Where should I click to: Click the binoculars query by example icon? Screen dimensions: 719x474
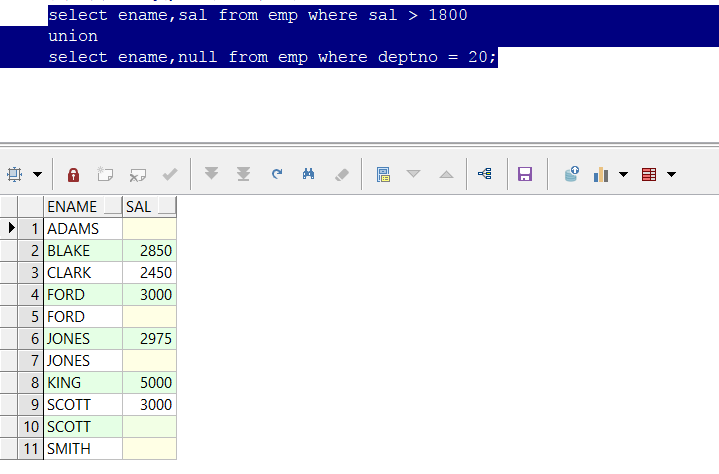309,173
